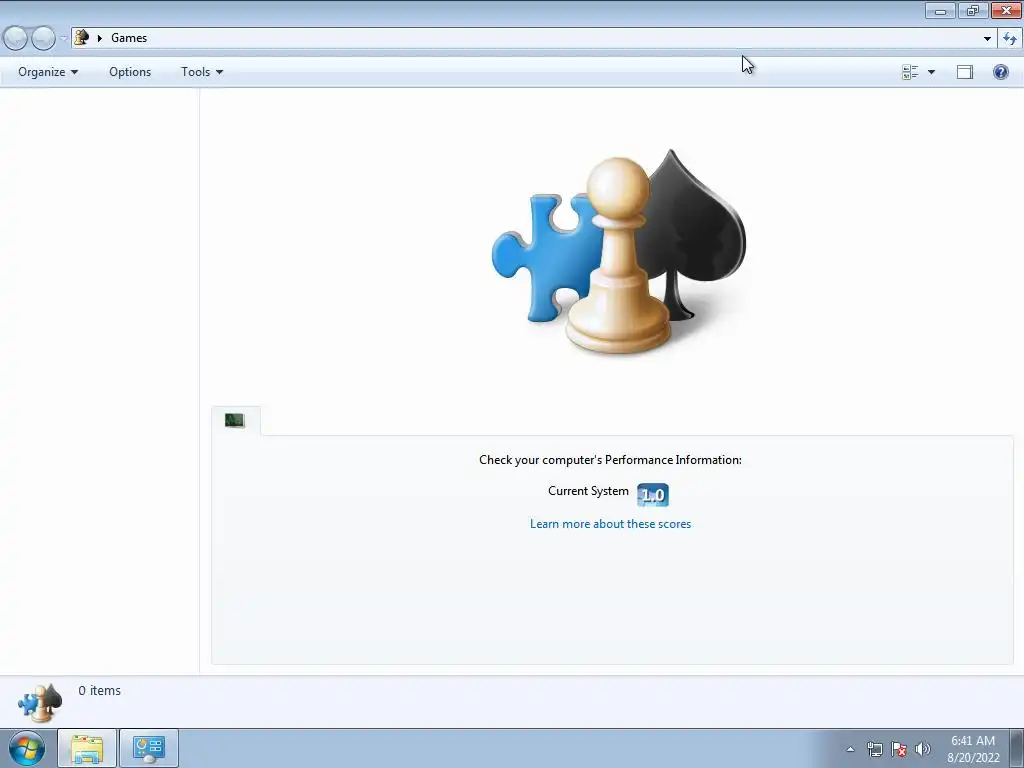Viewport: 1024px width, 768px height.
Task: Click the volume speaker tray icon
Action: click(x=923, y=749)
